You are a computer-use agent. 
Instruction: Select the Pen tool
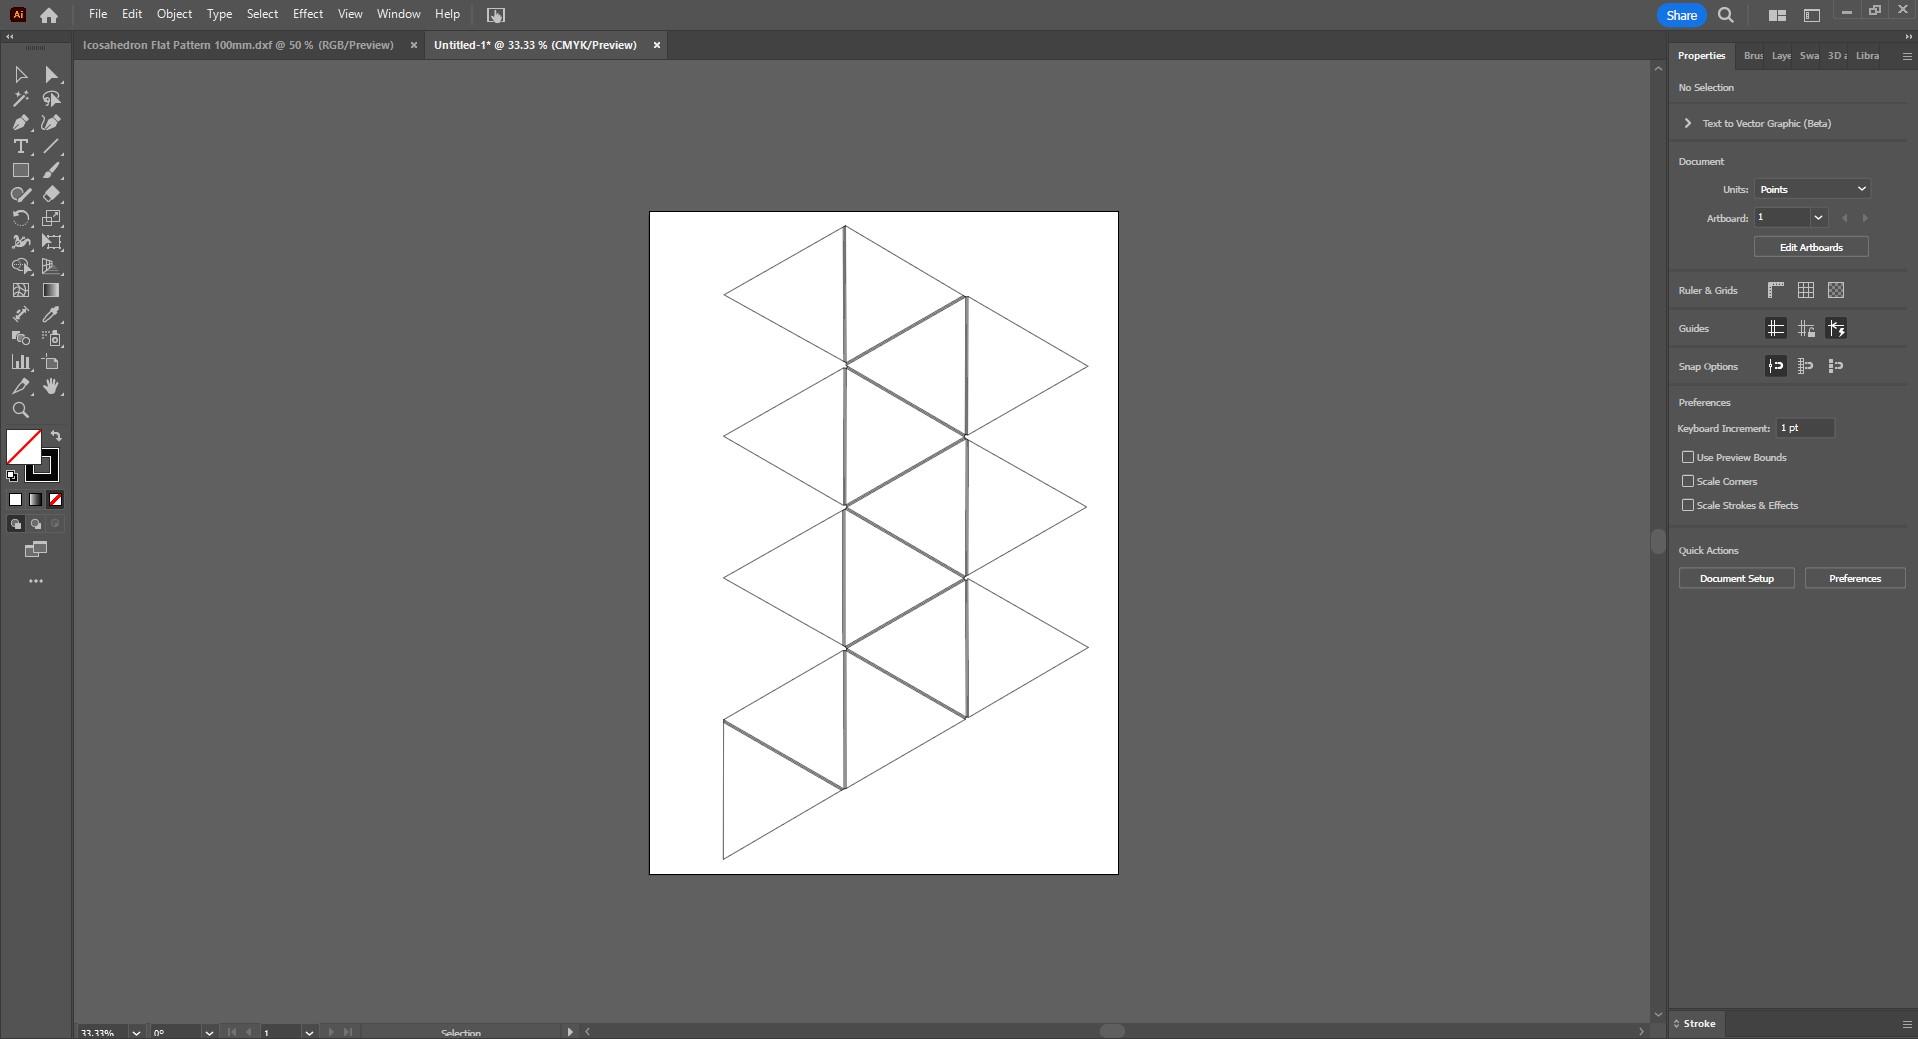(x=20, y=123)
